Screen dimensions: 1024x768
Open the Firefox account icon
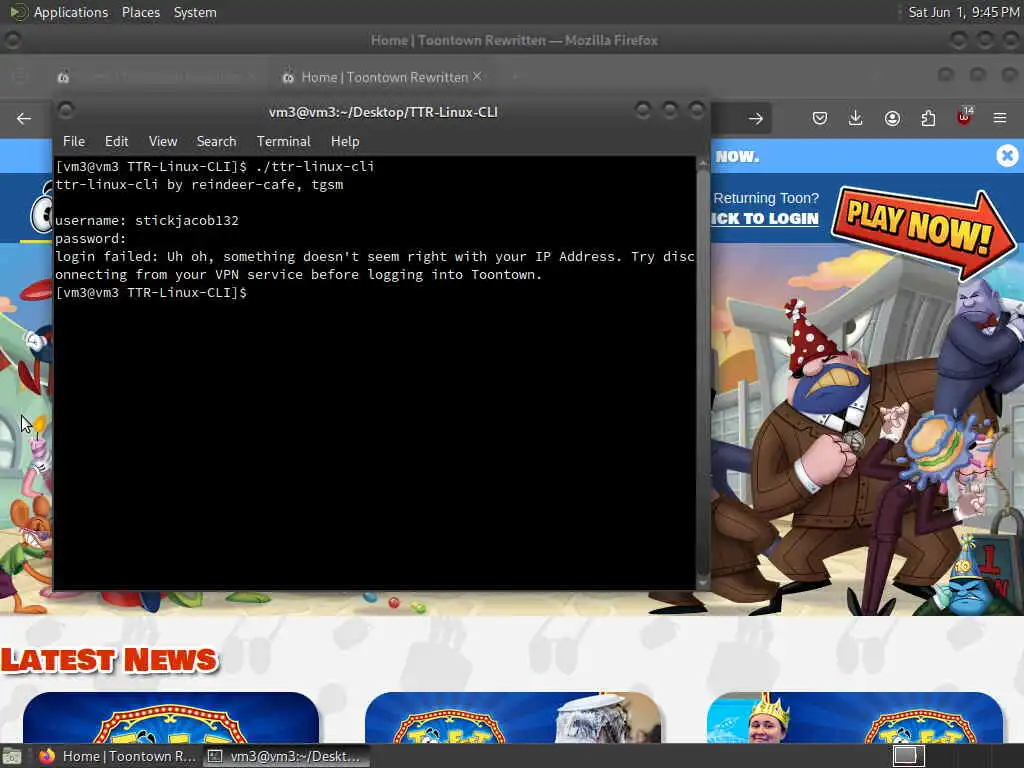pyautogui.click(x=892, y=118)
